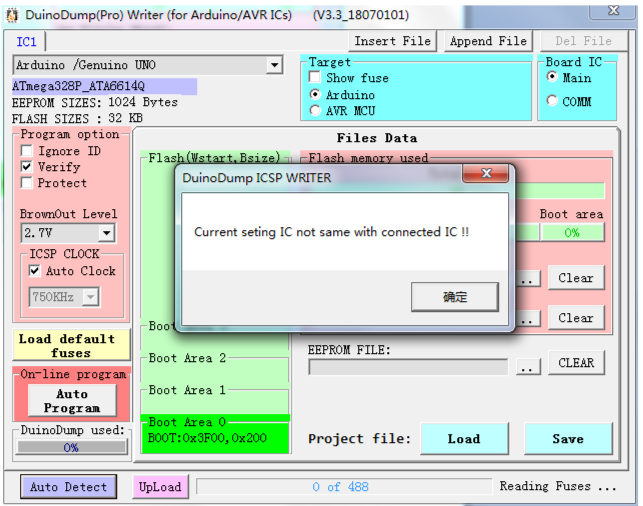Screen dimensions: 643x506
Task: Open the Arduino /Genuino UNO board dropdown
Action: (274, 65)
